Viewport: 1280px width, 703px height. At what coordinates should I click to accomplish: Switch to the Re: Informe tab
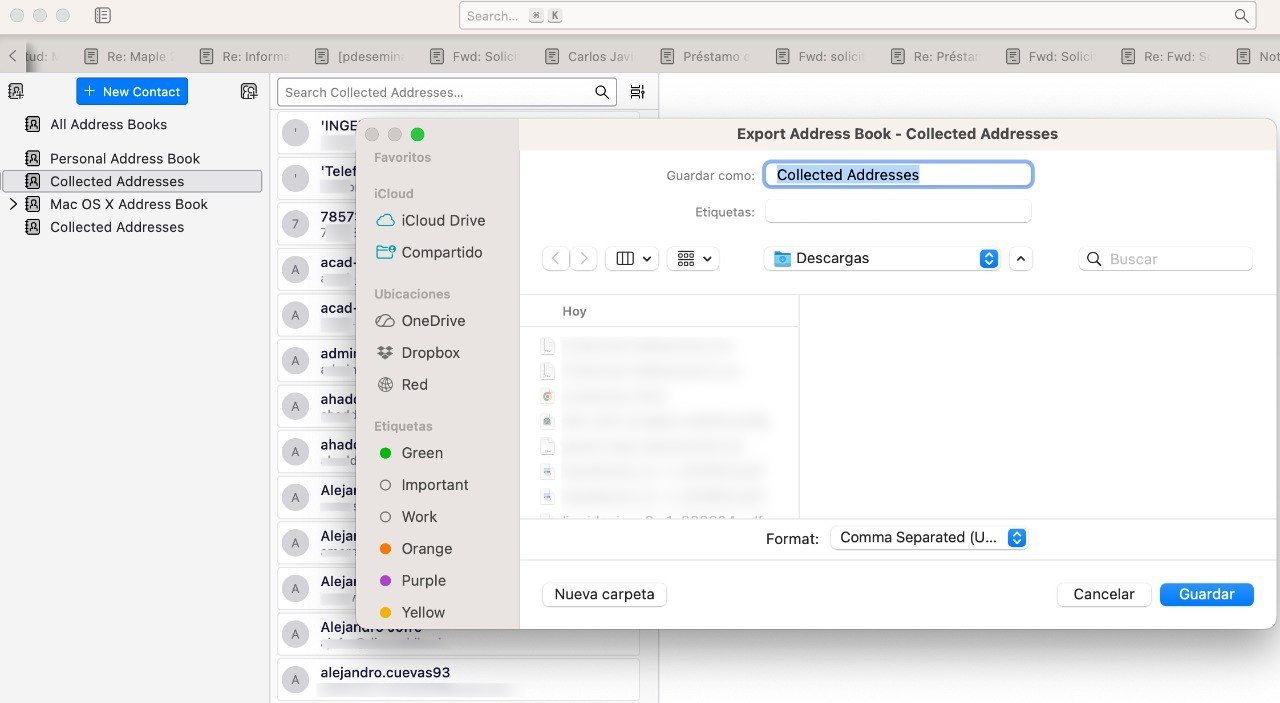pyautogui.click(x=245, y=57)
